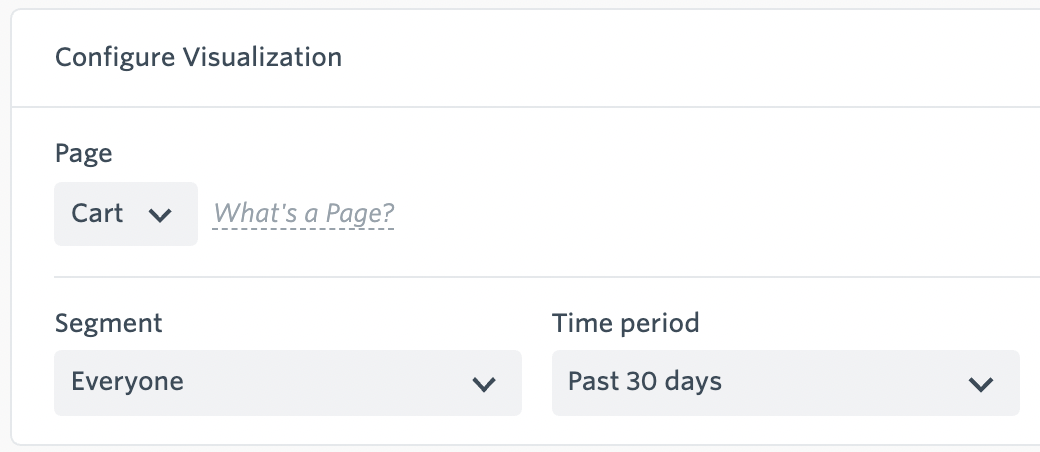Click the Segment field label
This screenshot has width=1040, height=452.
pos(108,323)
